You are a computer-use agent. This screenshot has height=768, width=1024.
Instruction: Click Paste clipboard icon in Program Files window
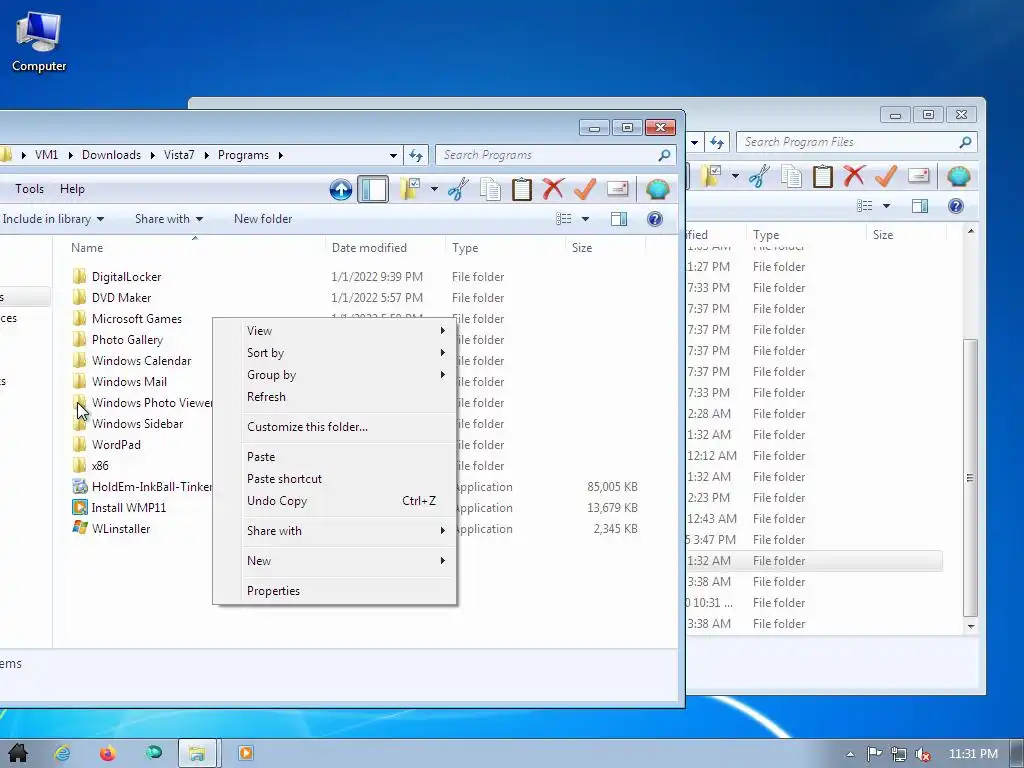(x=823, y=176)
